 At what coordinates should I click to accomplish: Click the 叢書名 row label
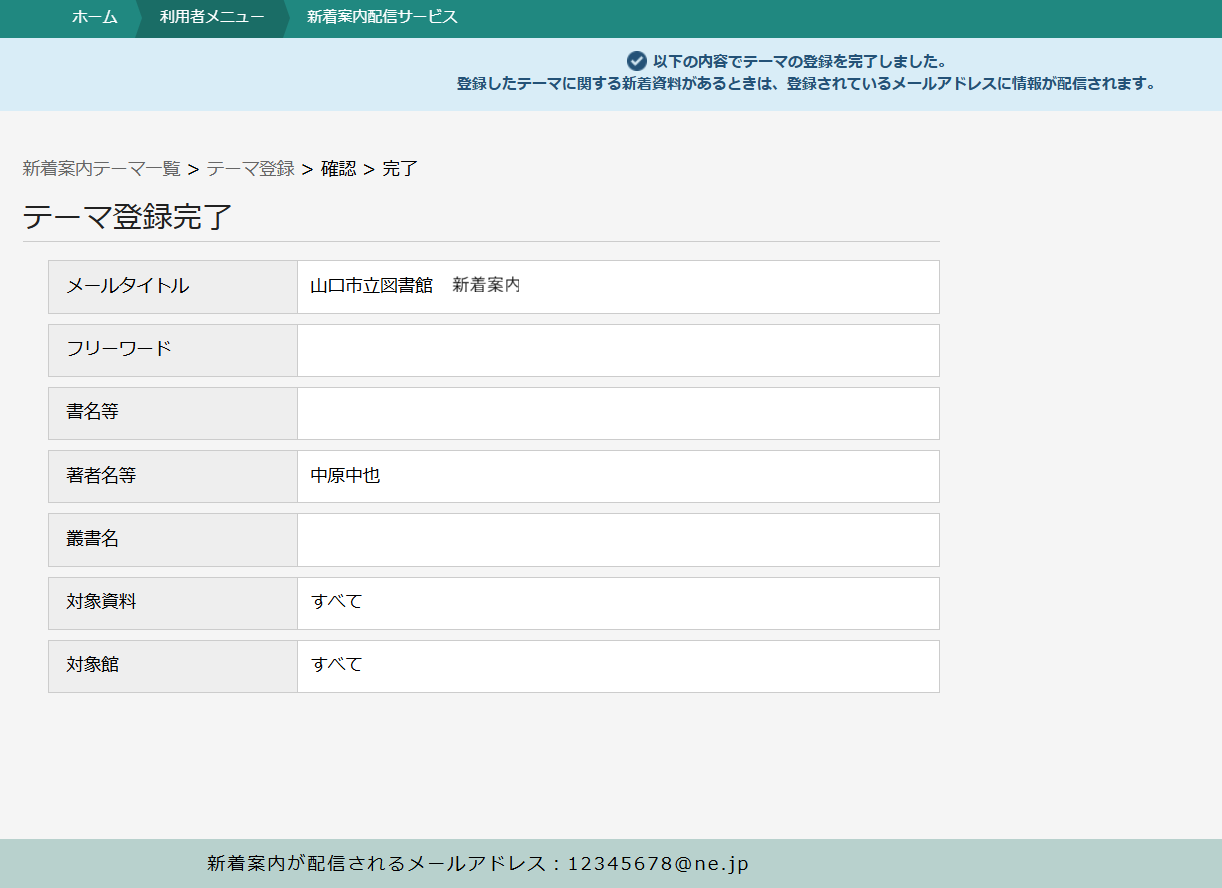click(x=93, y=539)
